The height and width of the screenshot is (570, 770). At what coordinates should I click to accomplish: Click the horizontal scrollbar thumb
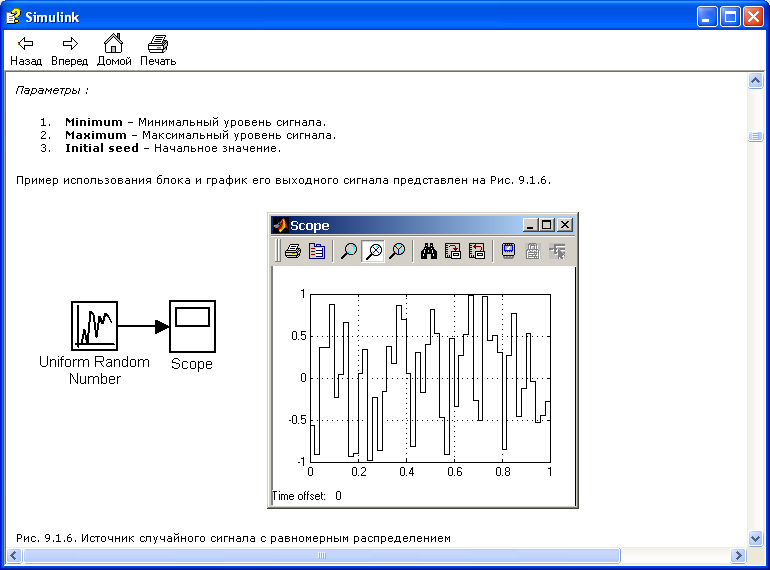tap(322, 555)
